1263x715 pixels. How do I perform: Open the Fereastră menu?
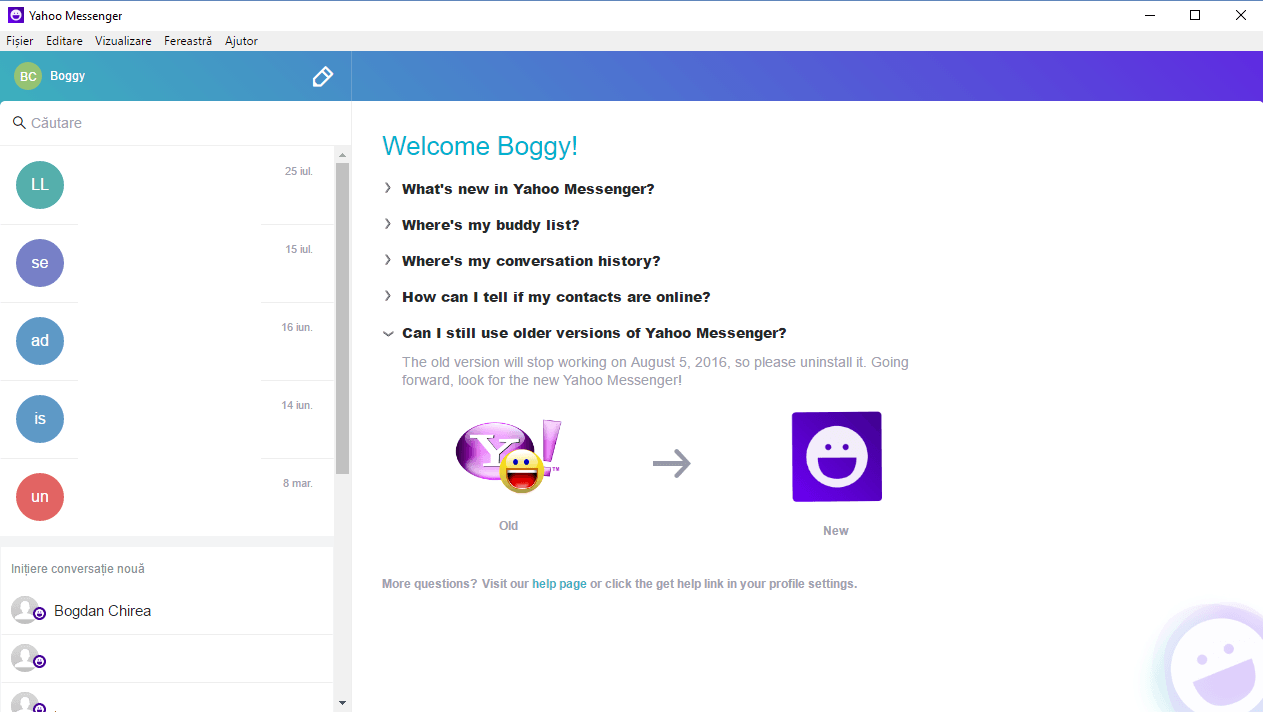click(x=188, y=41)
